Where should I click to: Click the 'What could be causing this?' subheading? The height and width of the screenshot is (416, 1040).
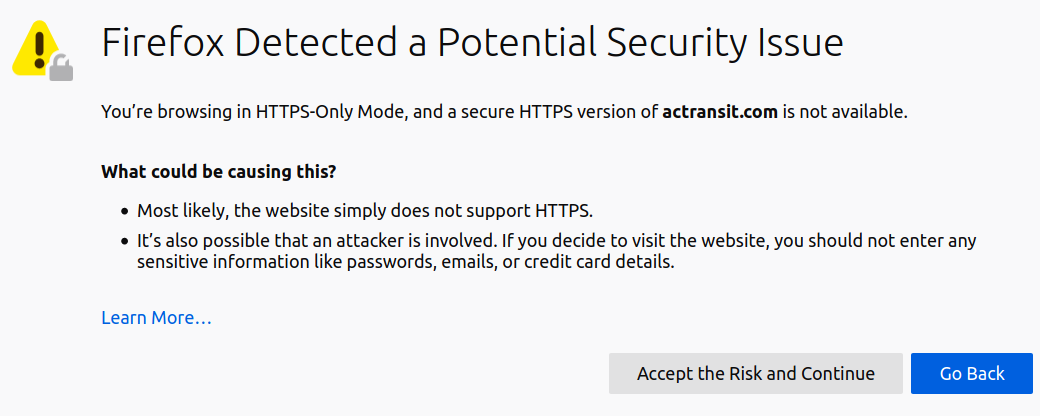point(218,171)
